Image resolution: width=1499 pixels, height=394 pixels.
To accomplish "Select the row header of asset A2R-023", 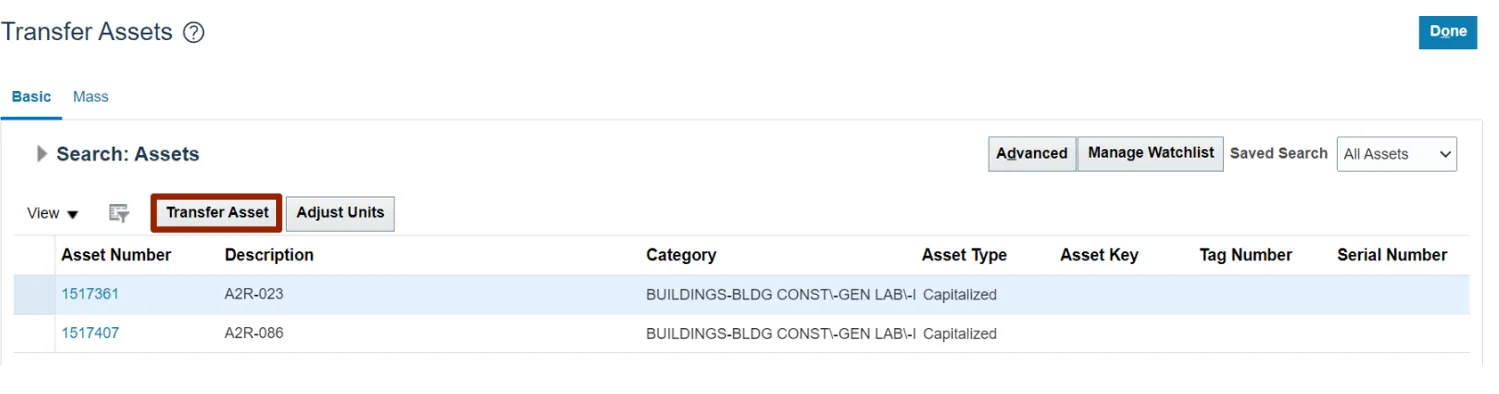I will click(34, 295).
